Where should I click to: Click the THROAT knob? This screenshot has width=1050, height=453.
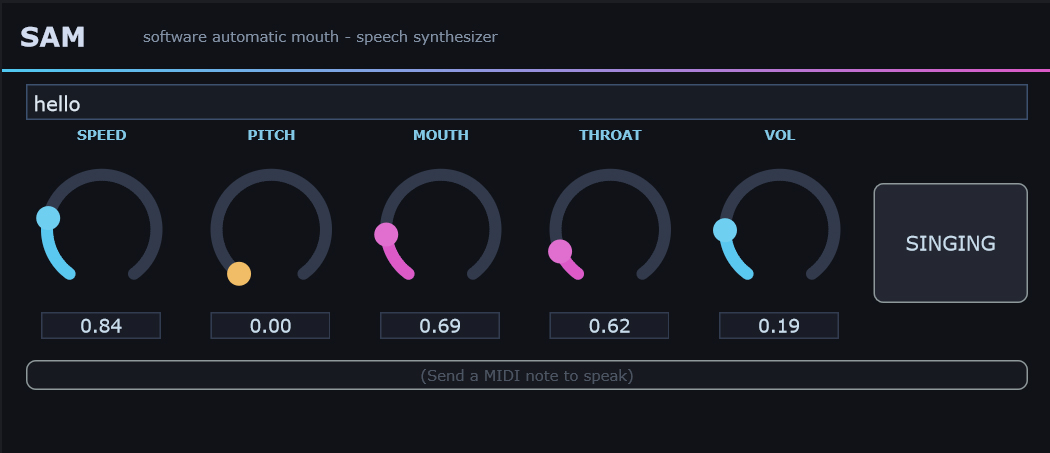pos(609,229)
